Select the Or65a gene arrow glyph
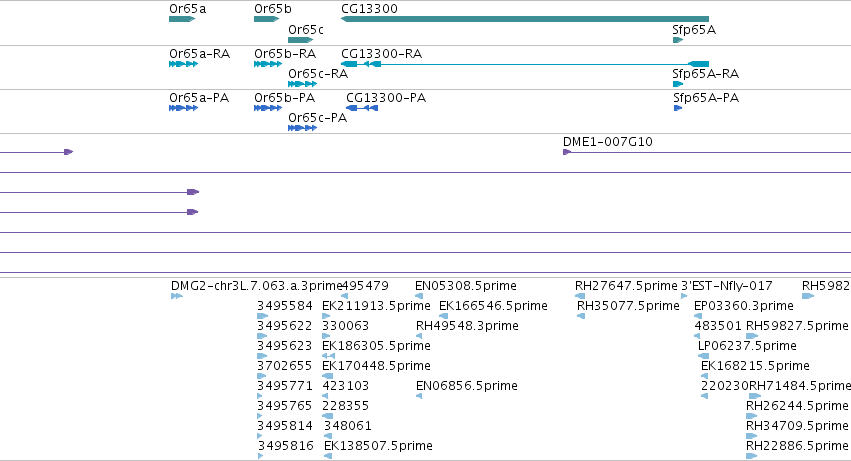This screenshot has height=461, width=851. coord(182,19)
